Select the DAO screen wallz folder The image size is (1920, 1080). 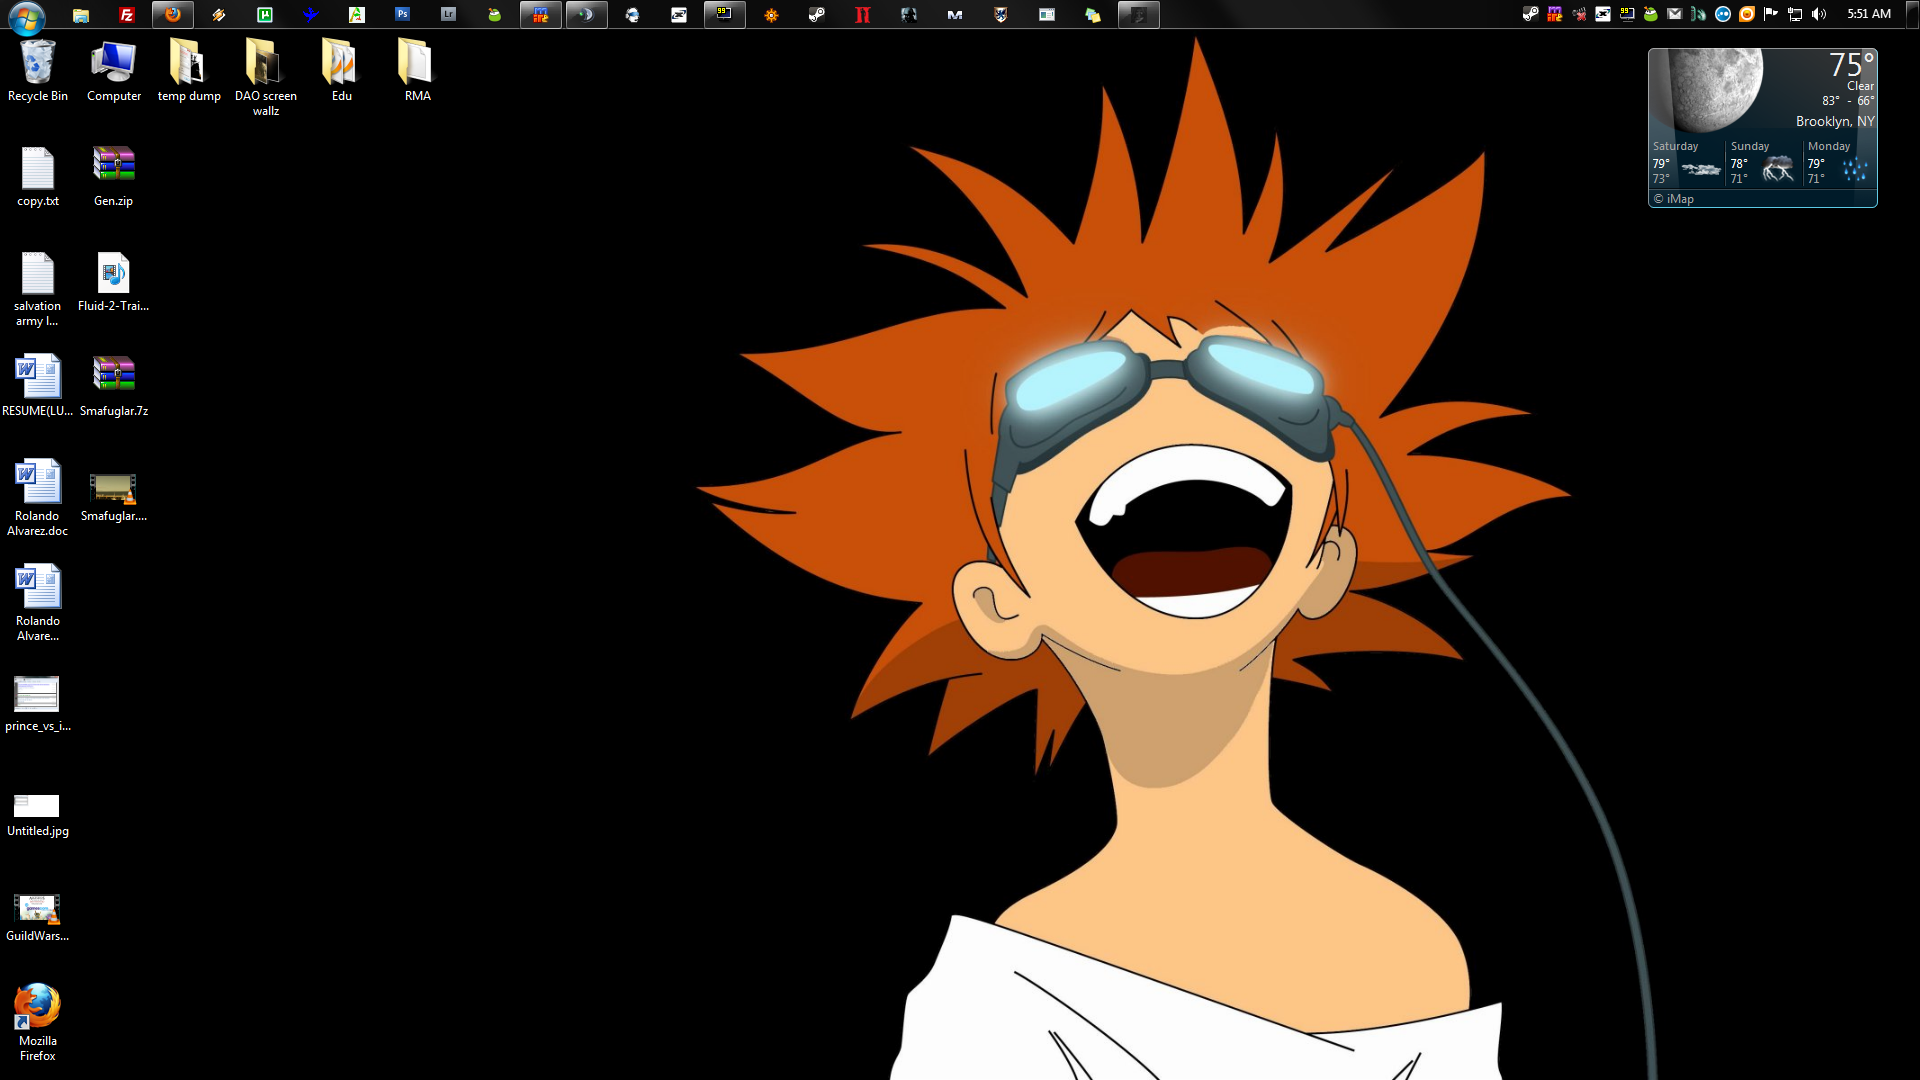pos(266,78)
